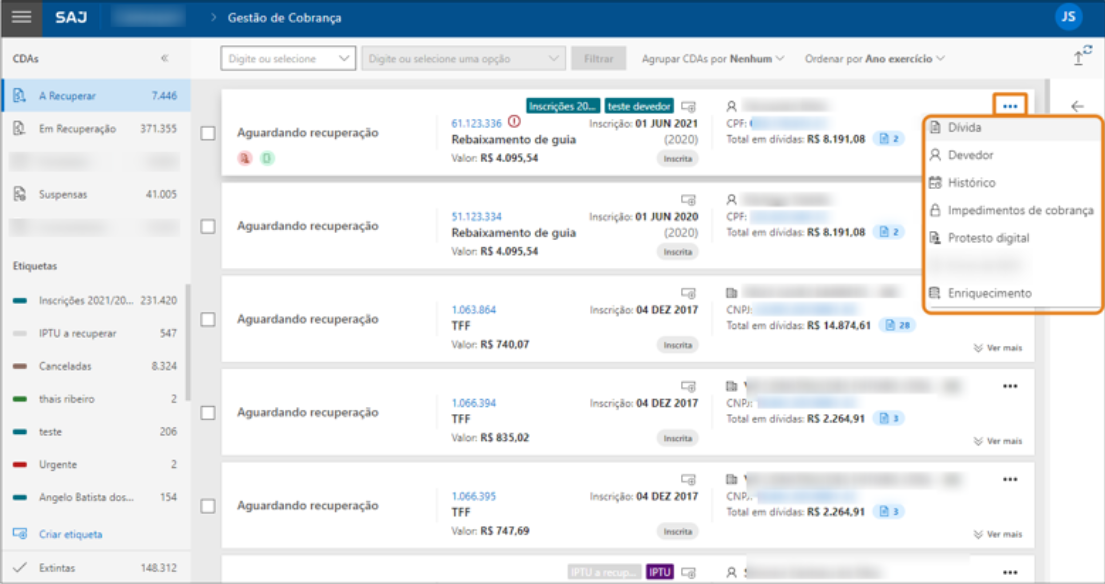1105x584 pixels.
Task: Click the red alert icon beside 61.123.336
Action: click(514, 122)
